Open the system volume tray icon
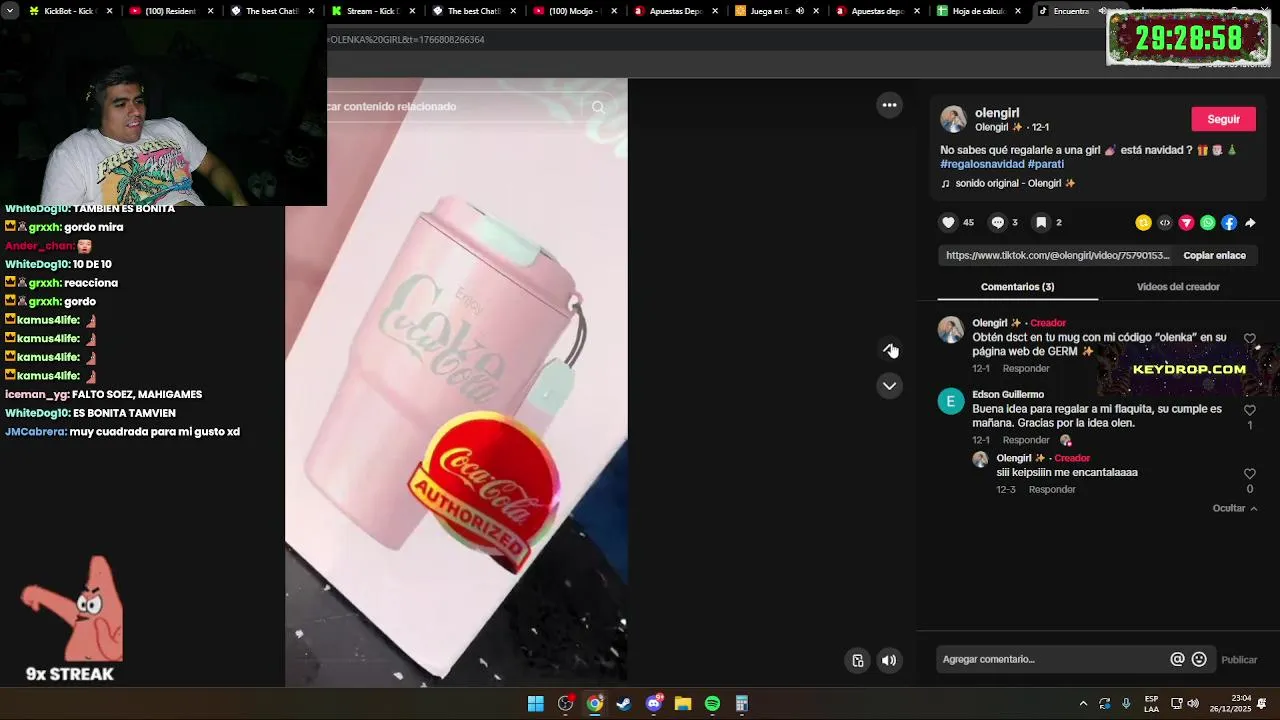This screenshot has width=1280, height=720. pos(1193,704)
